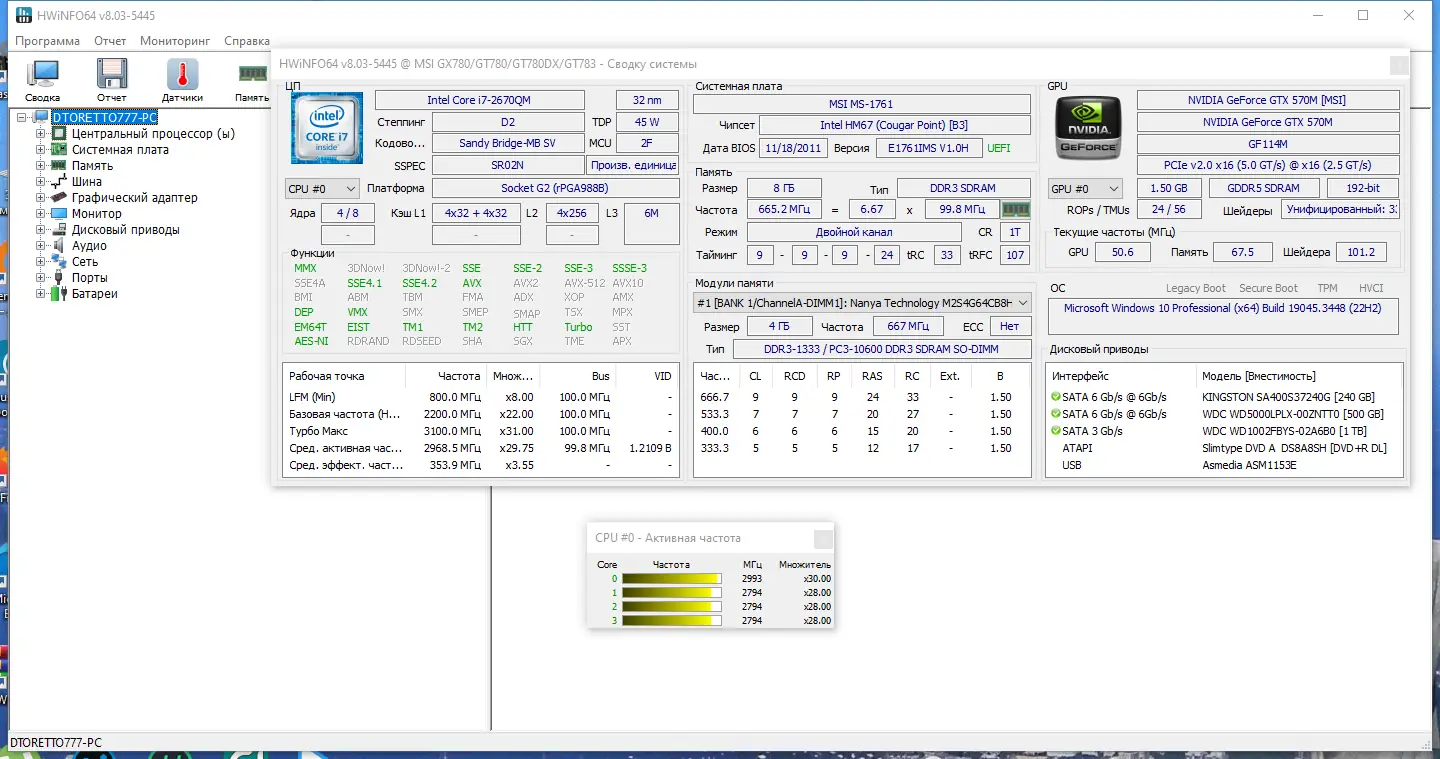This screenshot has width=1440, height=759.
Task: Open the Программа menu
Action: click(48, 41)
